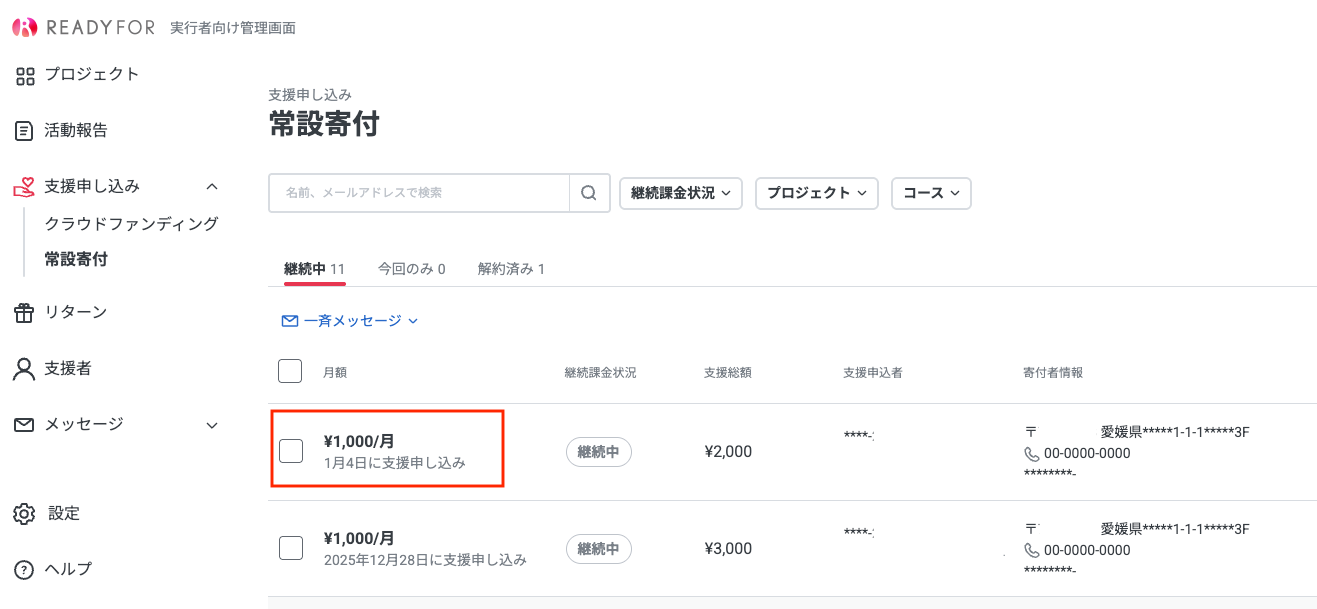
Task: Click the 継続課金状況 column header
Action: pyautogui.click(x=600, y=373)
